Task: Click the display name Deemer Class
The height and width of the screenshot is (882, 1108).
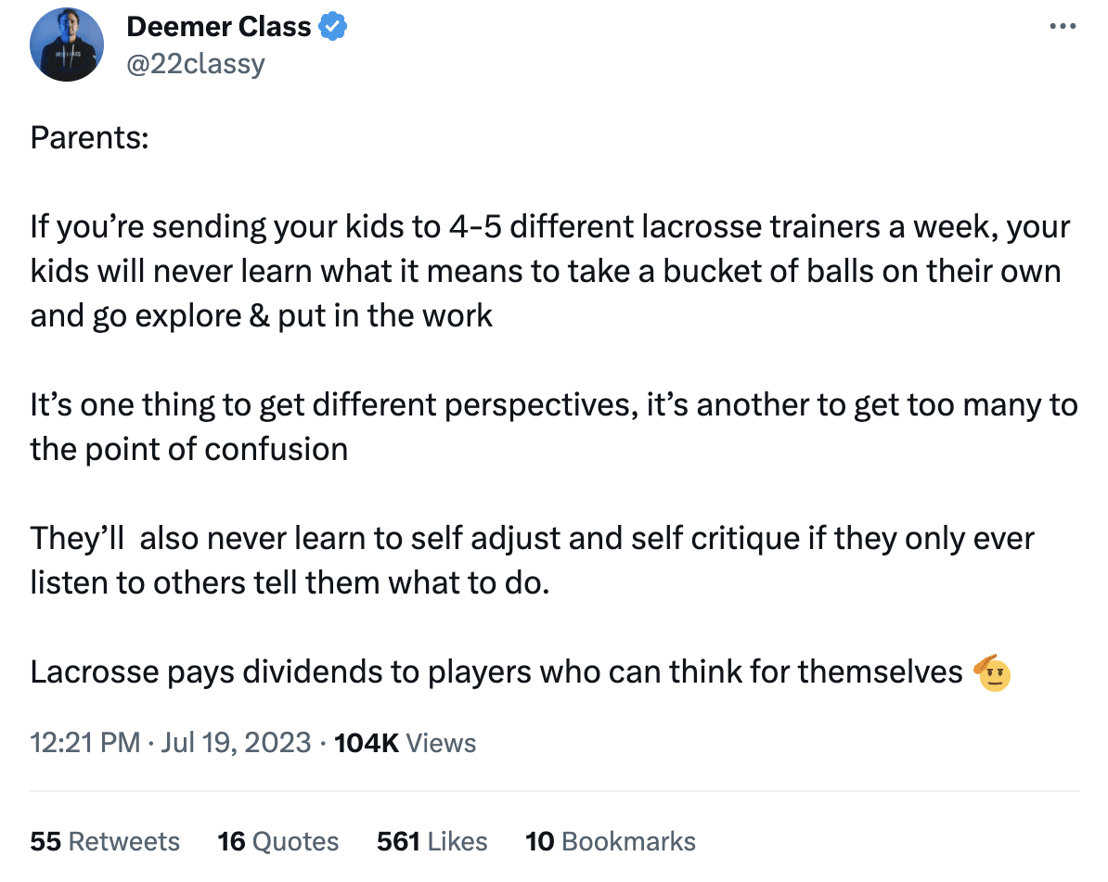Action: click(x=218, y=26)
